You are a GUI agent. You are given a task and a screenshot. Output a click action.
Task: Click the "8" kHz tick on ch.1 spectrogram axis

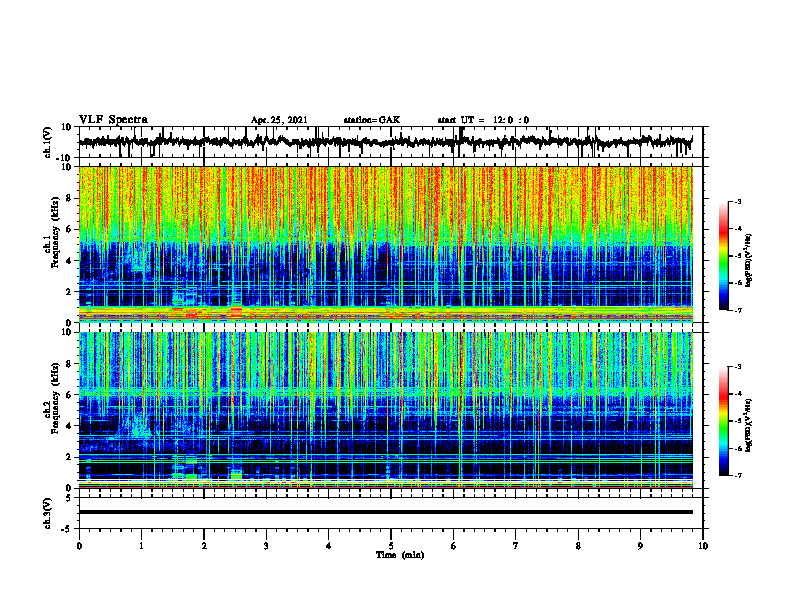[x=69, y=198]
